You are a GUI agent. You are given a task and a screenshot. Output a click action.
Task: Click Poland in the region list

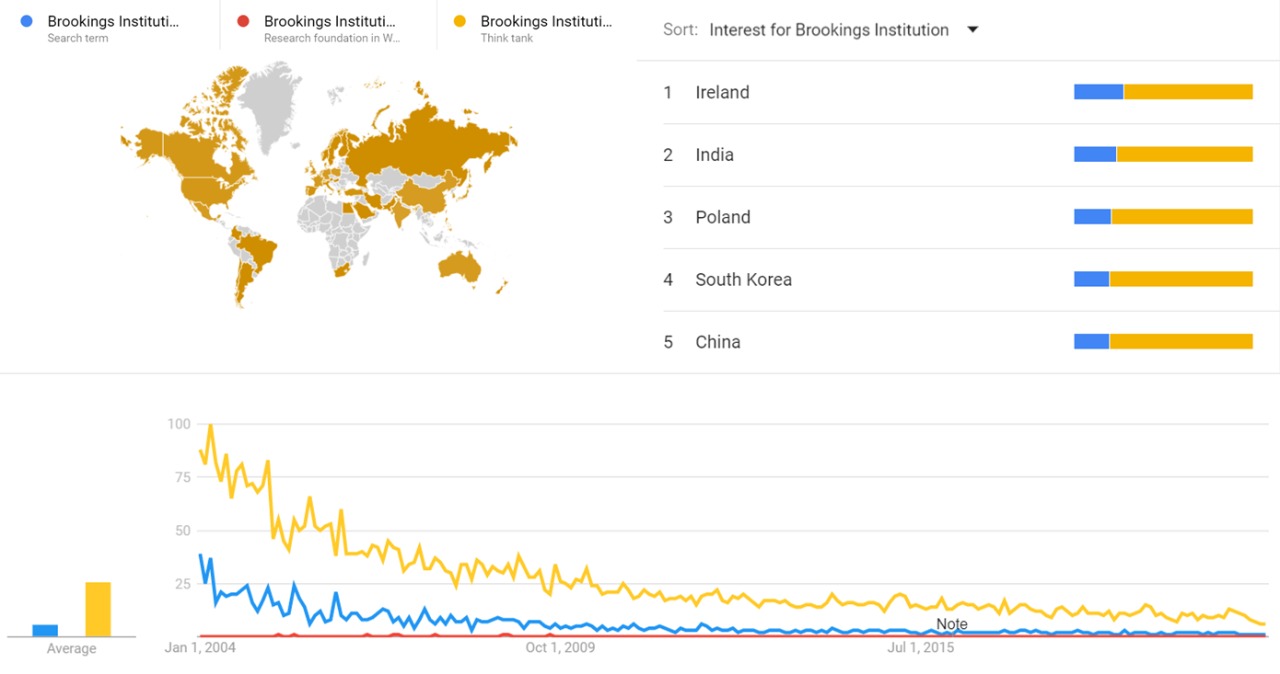tap(722, 217)
